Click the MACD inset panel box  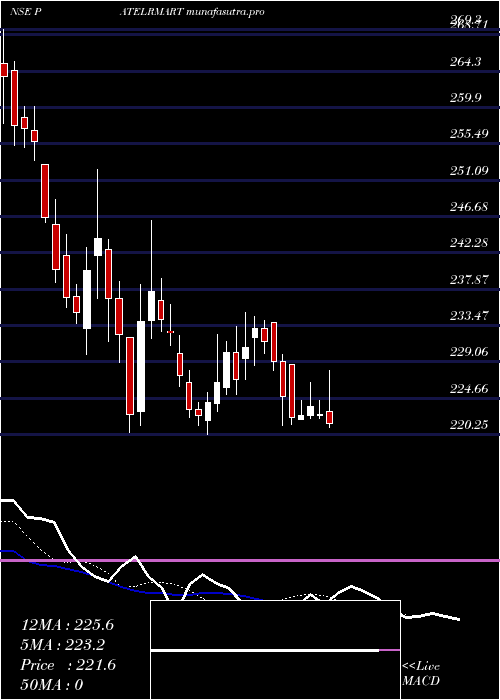[x=275, y=650]
